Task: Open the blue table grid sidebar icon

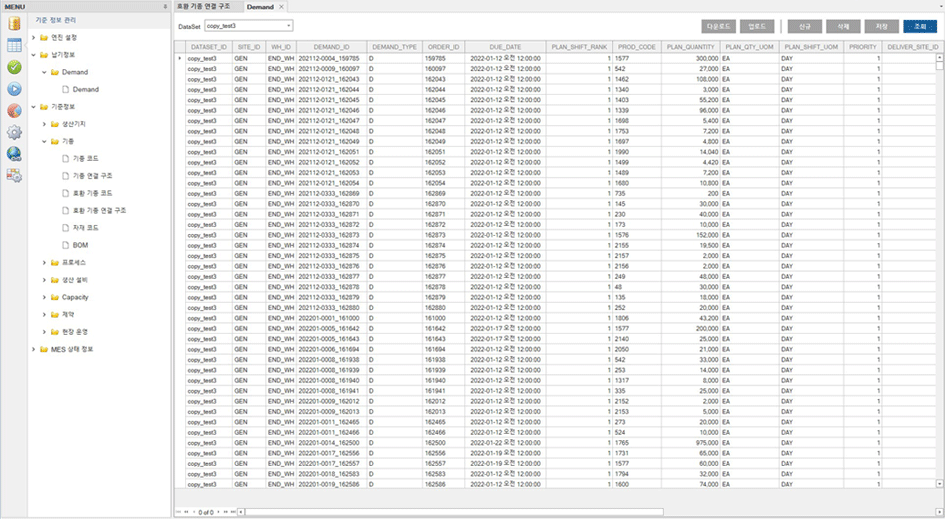Action: [14, 45]
